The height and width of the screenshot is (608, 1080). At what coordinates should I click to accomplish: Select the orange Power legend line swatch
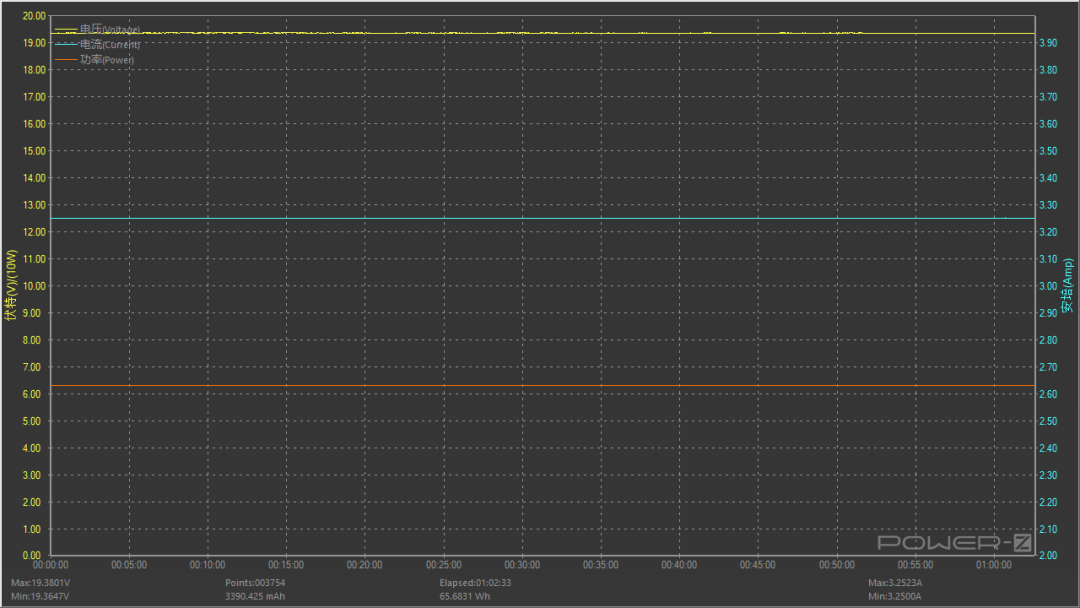tap(66, 60)
